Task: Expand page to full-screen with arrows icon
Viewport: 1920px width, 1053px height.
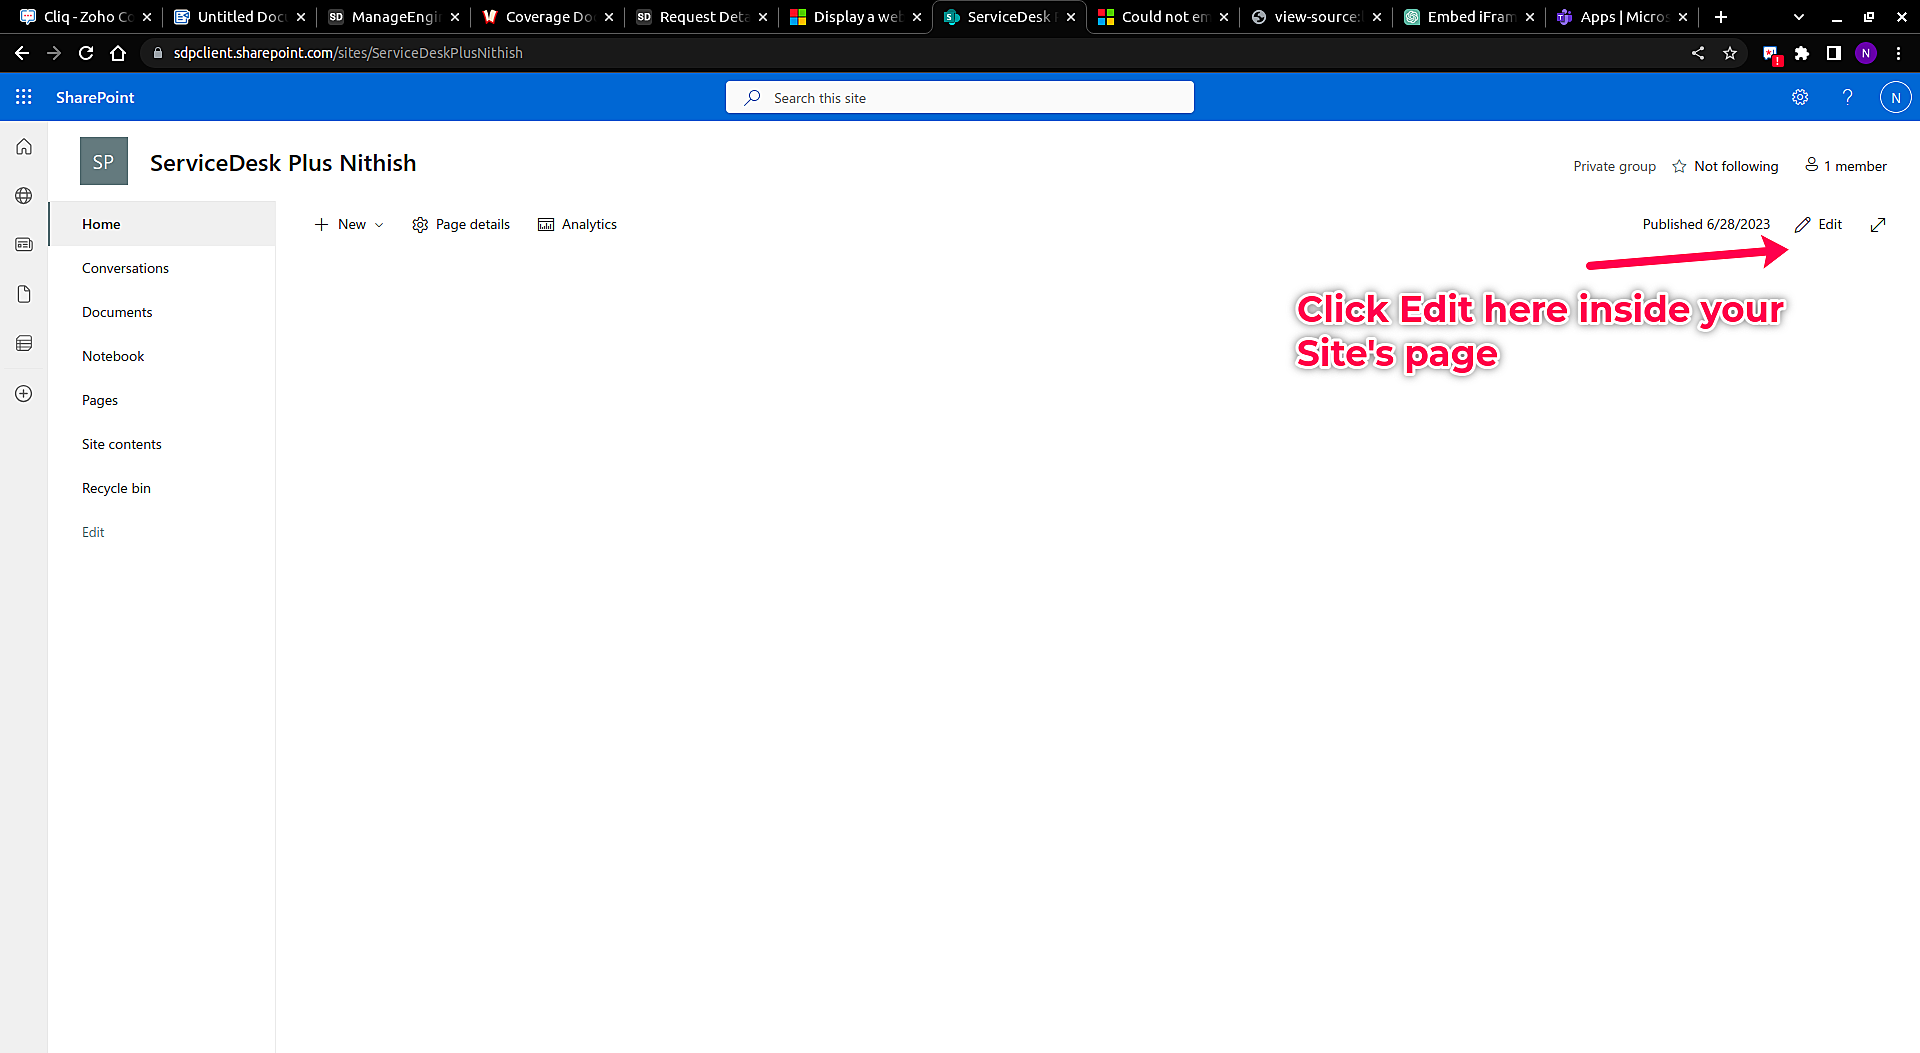Action: pos(1878,225)
